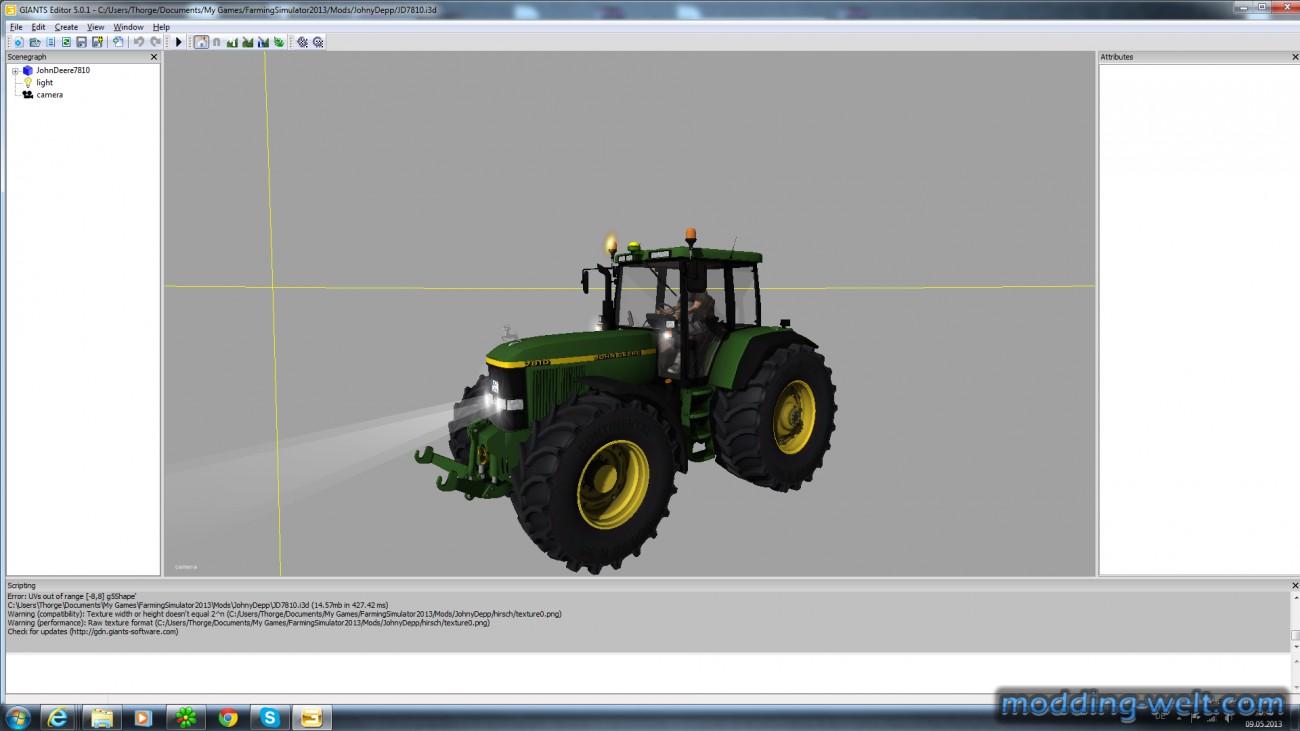Select the green foliage paint icon

point(278,42)
